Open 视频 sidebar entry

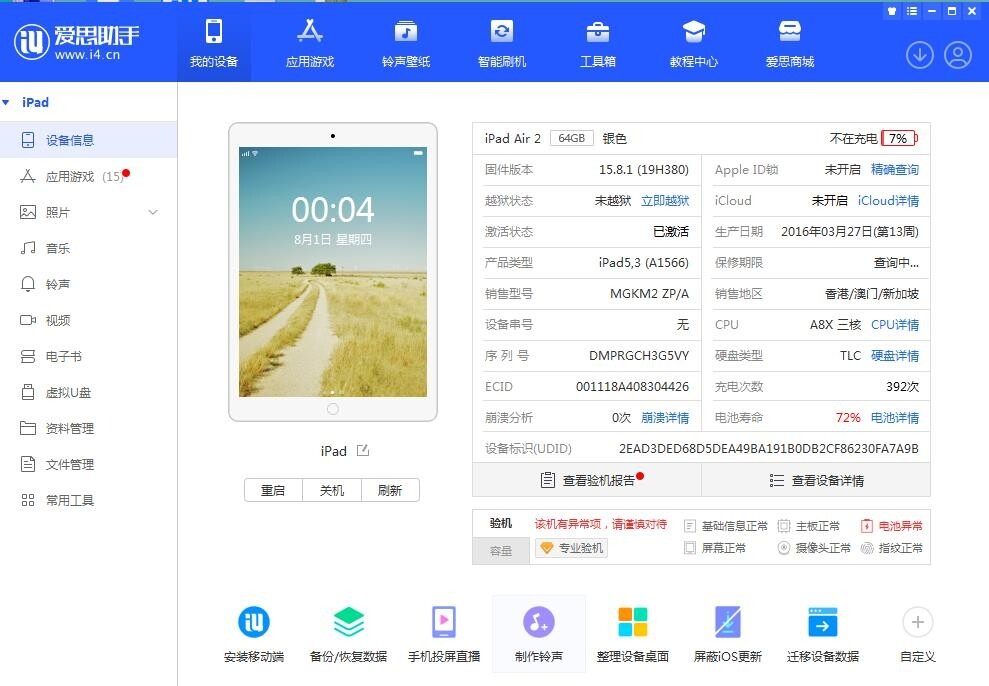click(88, 320)
